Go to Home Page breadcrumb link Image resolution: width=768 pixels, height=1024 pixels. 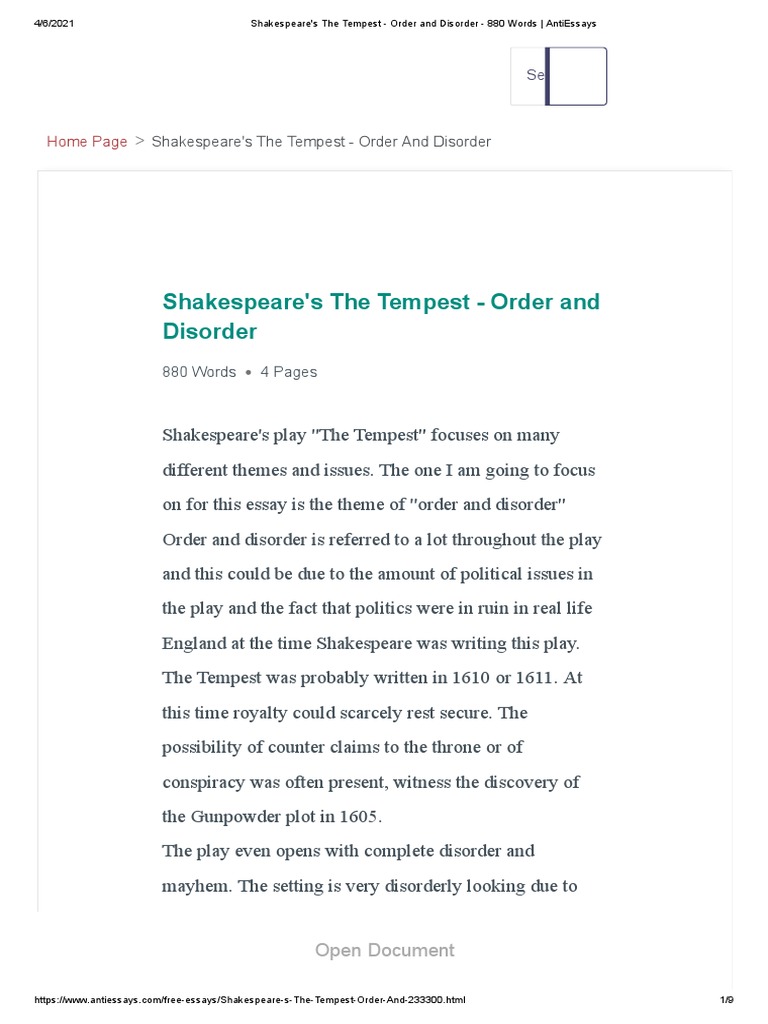[87, 142]
